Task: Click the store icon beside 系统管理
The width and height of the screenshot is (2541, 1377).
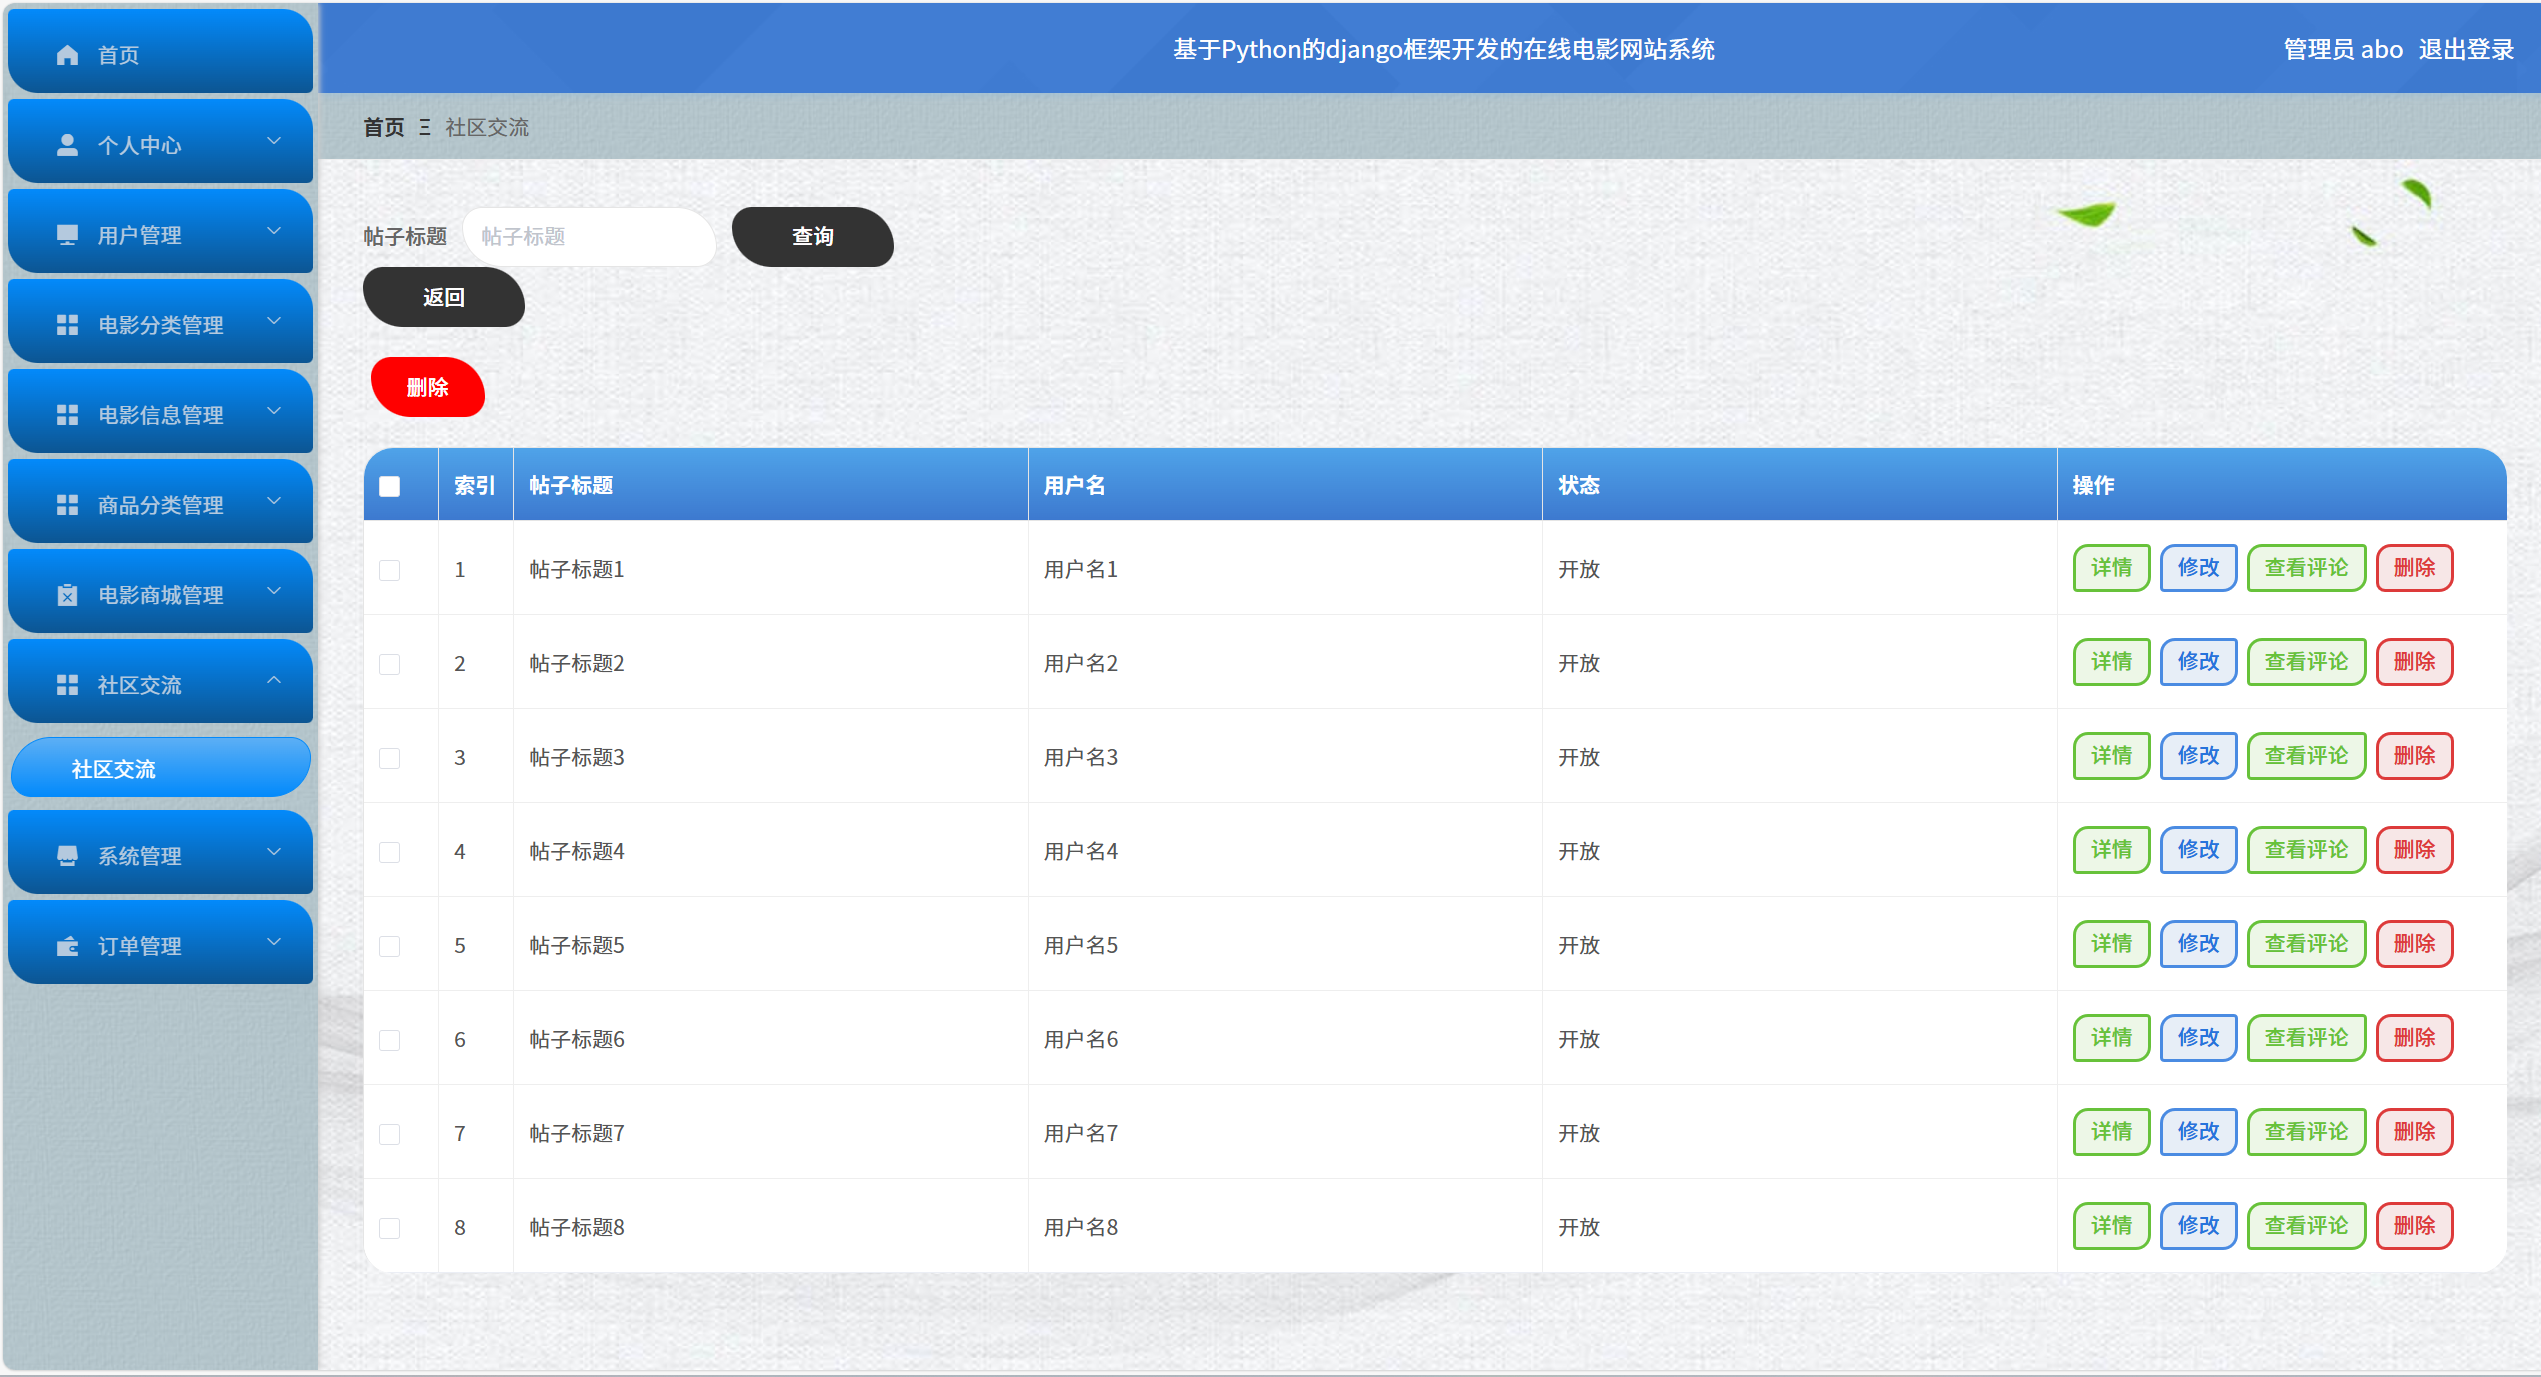Action: 67,856
